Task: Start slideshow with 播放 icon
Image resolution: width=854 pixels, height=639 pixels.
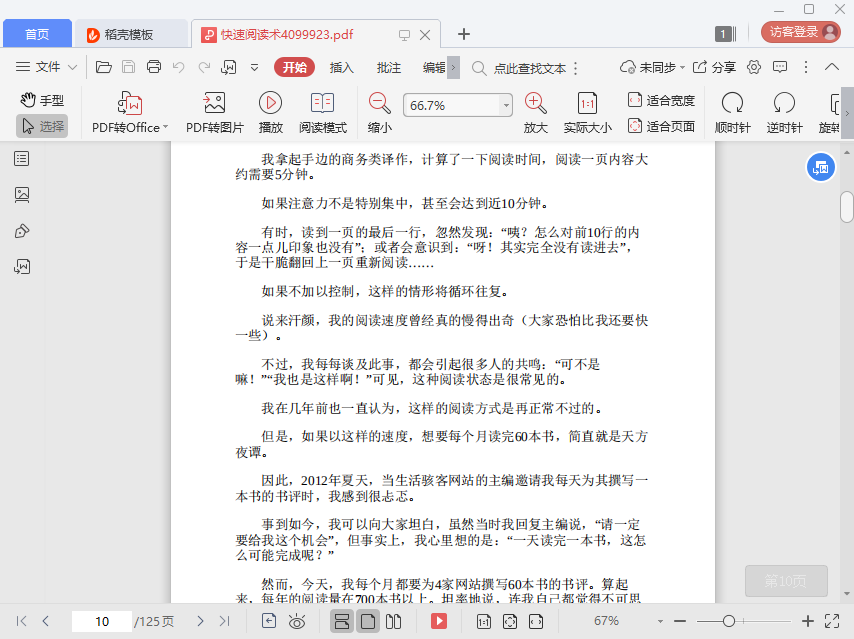Action: point(270,103)
